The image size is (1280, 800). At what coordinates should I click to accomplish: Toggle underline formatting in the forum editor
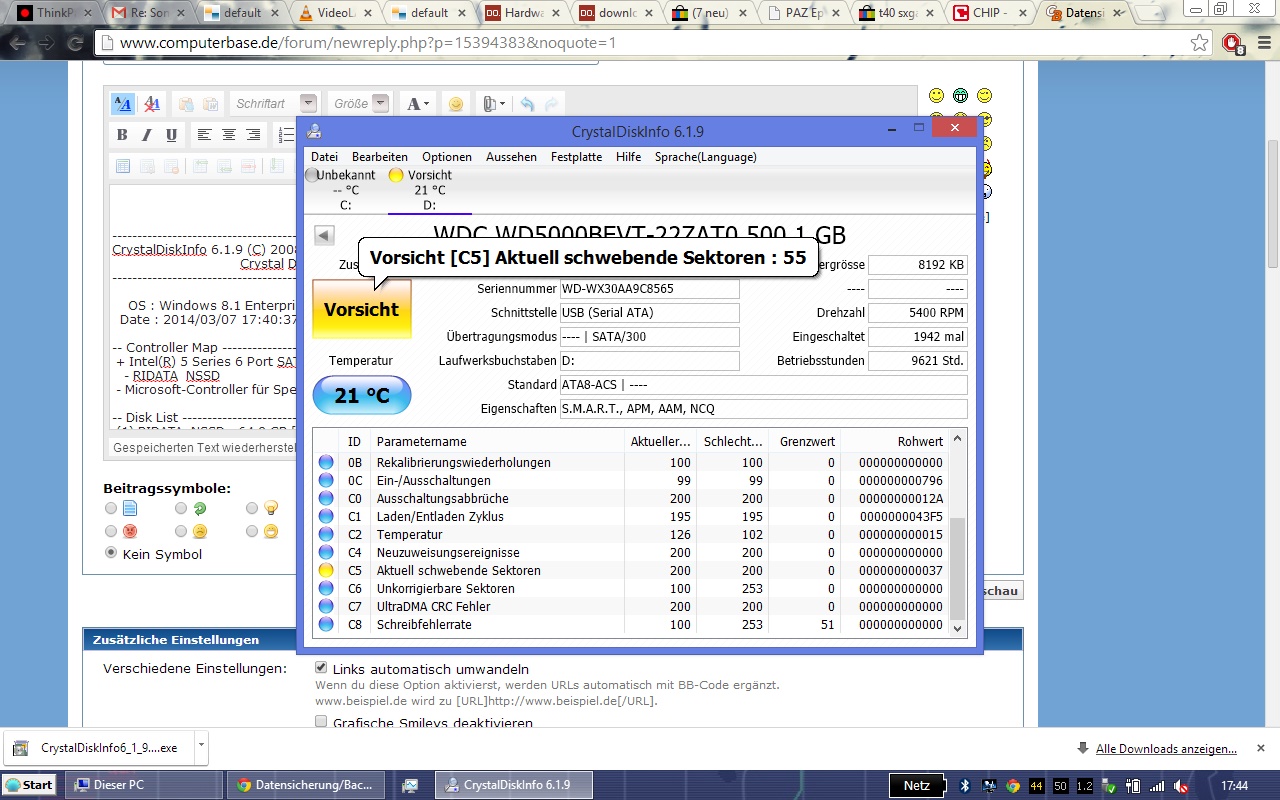[171, 135]
